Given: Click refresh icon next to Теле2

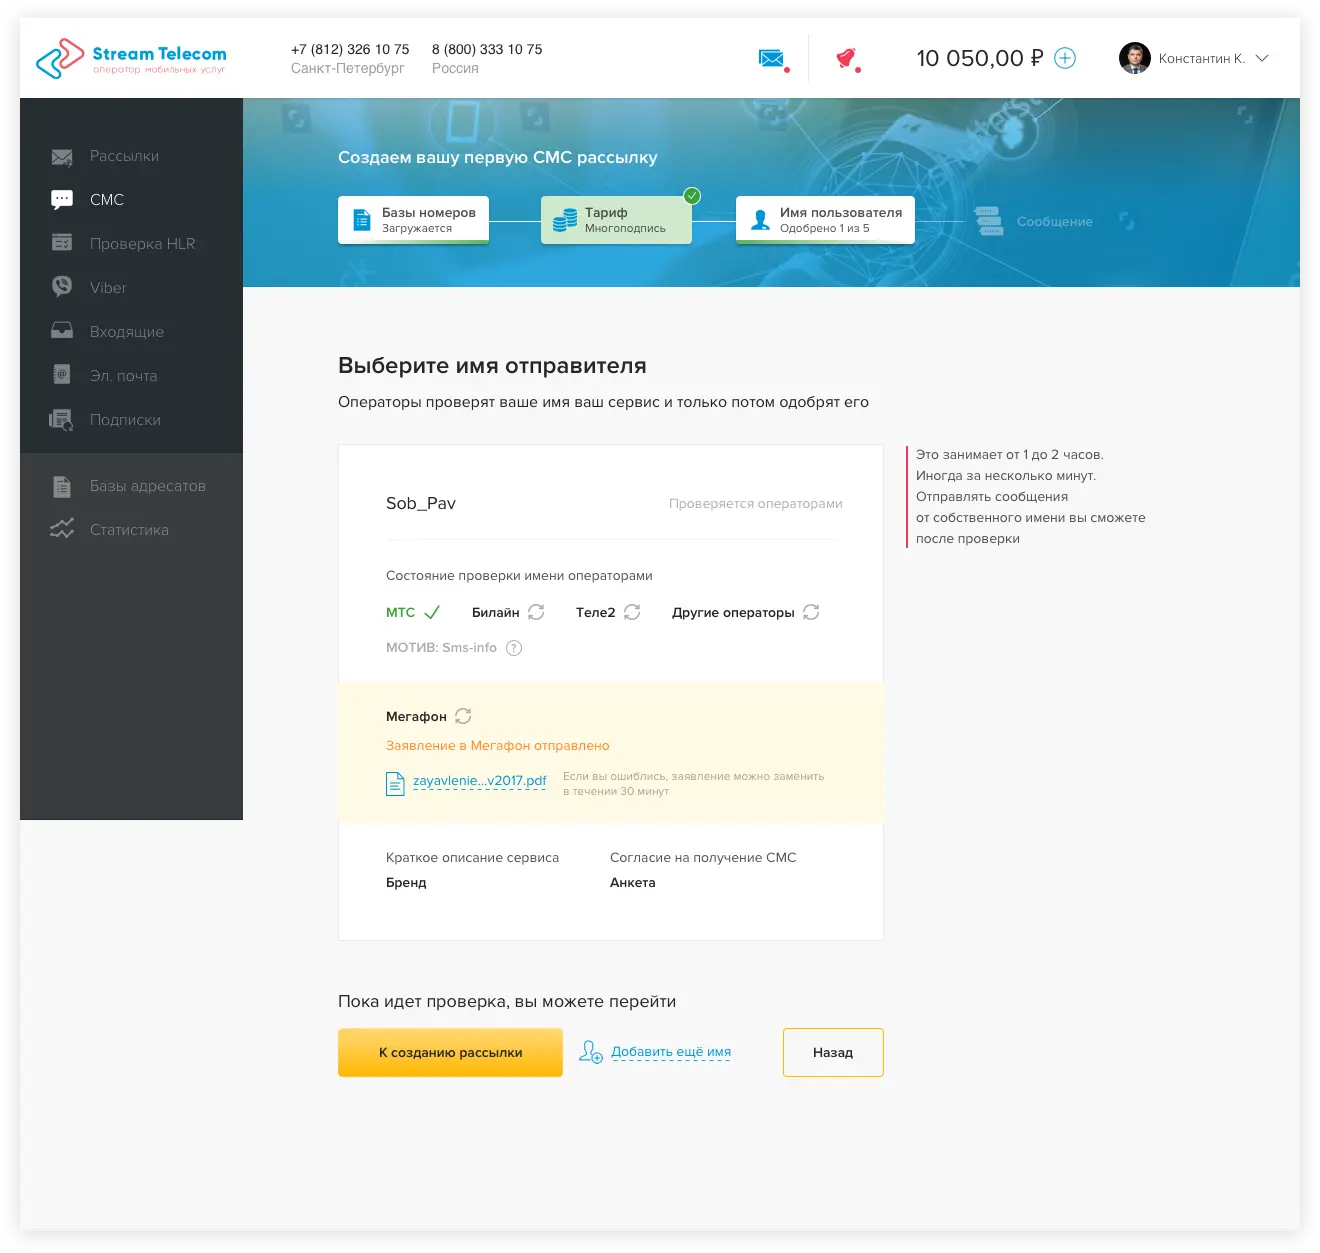Looking at the screenshot, I should pos(632,612).
